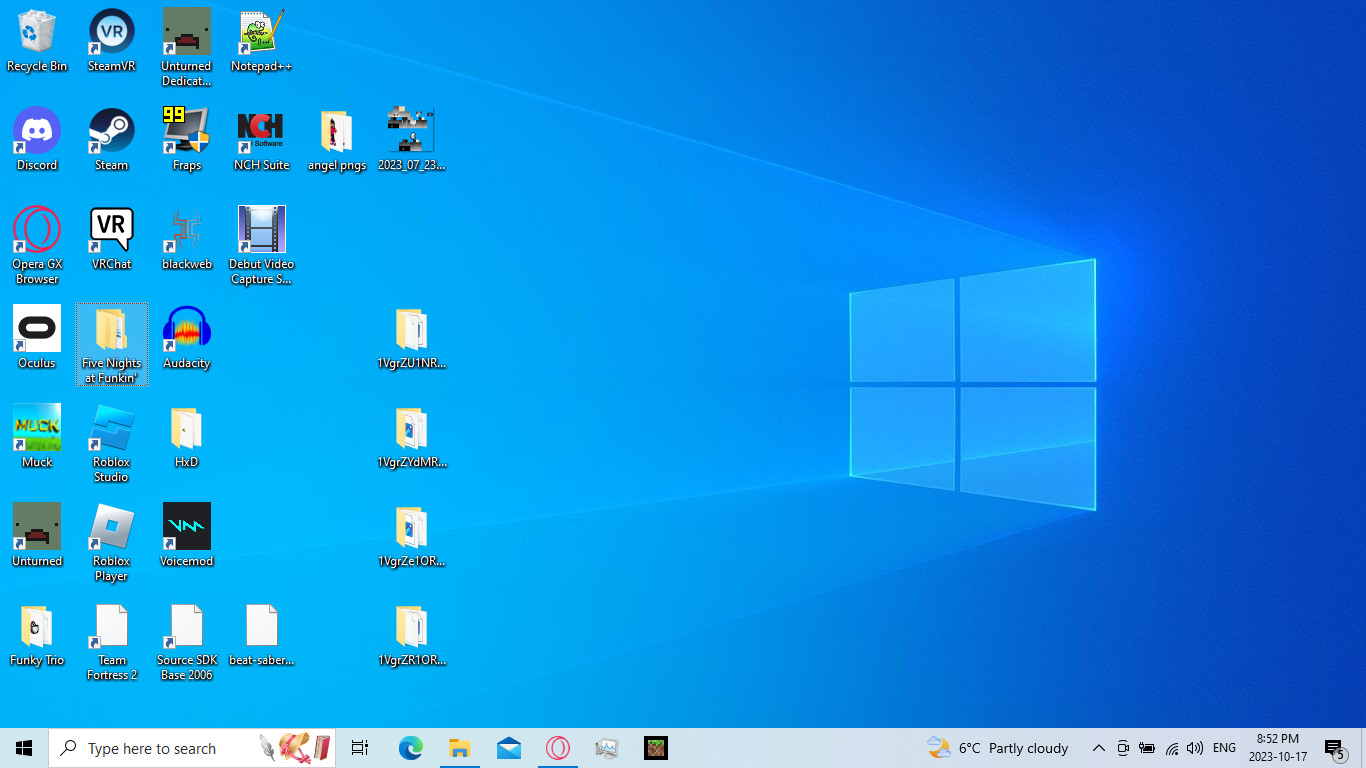Select the 1VgrZU1NR folder

pyautogui.click(x=411, y=338)
